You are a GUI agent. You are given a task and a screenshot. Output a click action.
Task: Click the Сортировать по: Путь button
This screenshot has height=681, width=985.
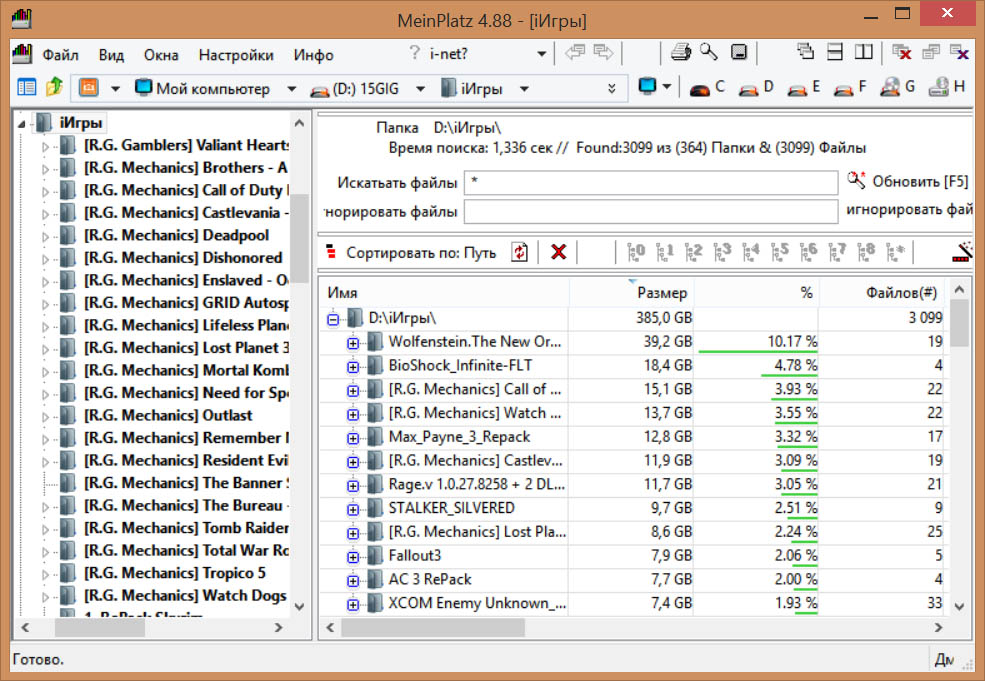coord(411,253)
